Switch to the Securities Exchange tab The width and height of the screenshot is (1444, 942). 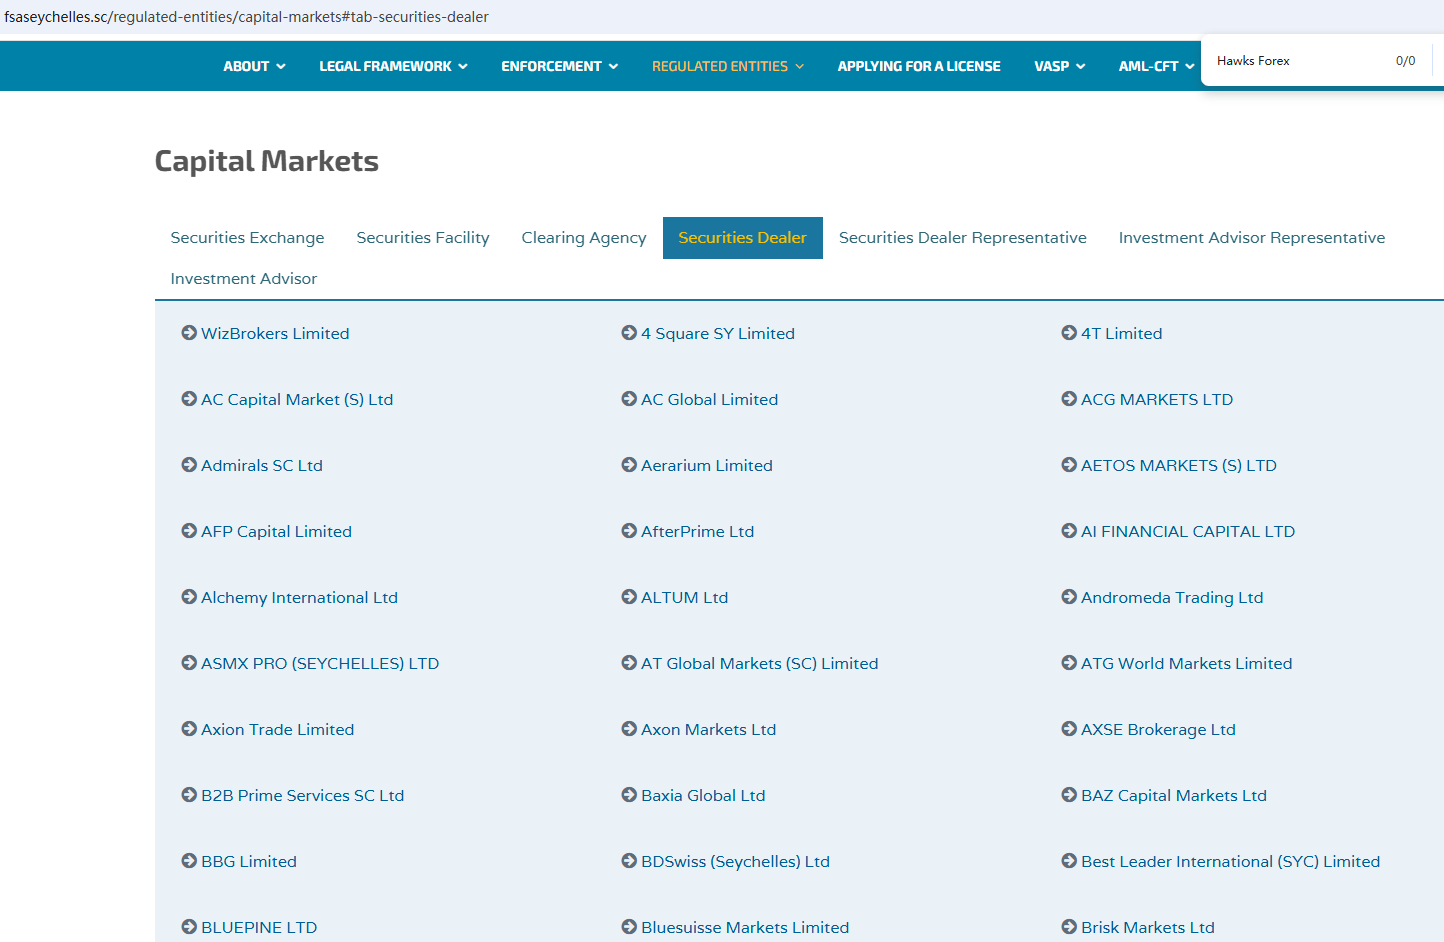click(247, 238)
